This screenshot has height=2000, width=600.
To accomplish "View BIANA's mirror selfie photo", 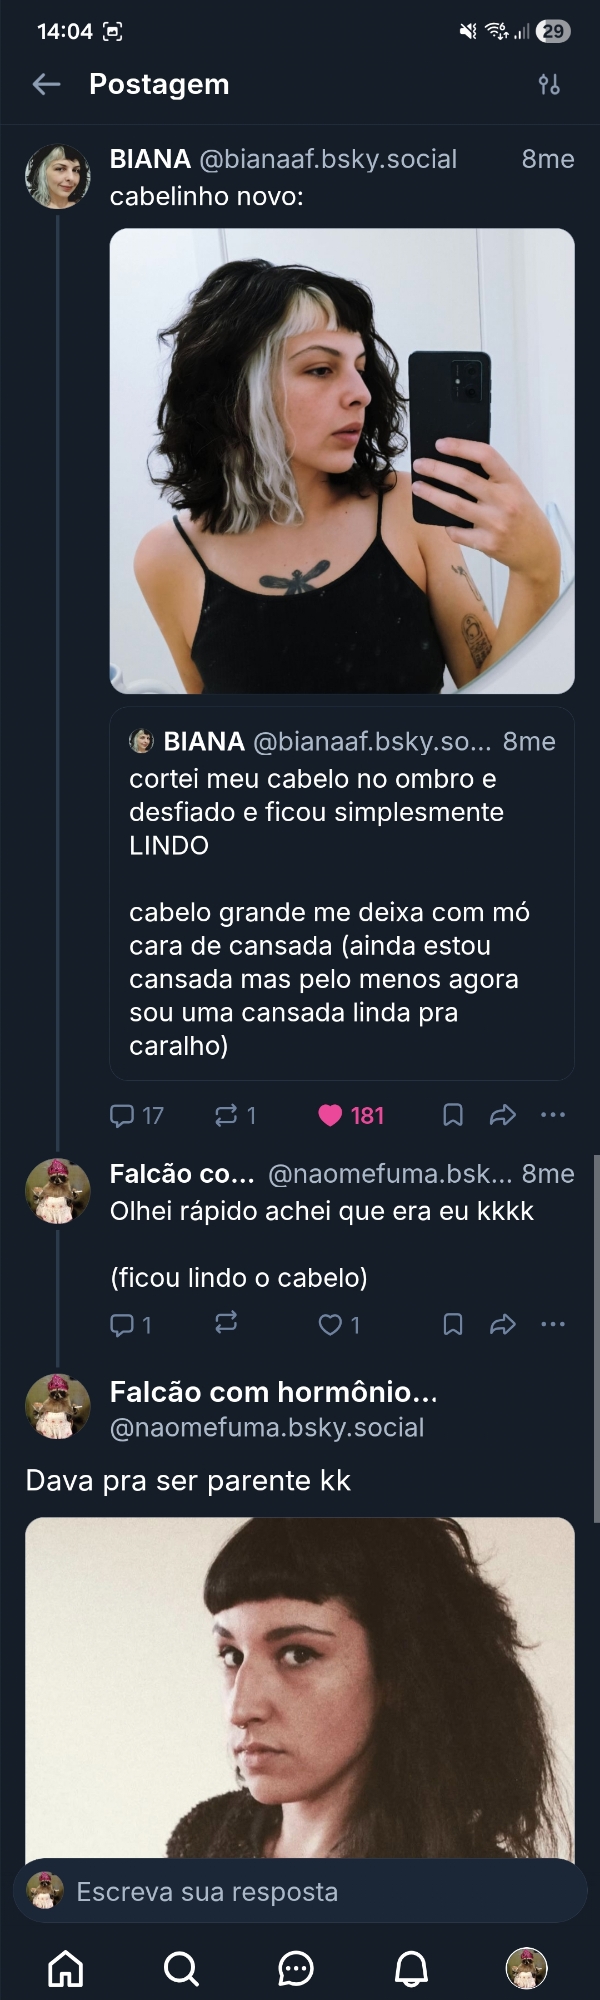I will (x=341, y=461).
